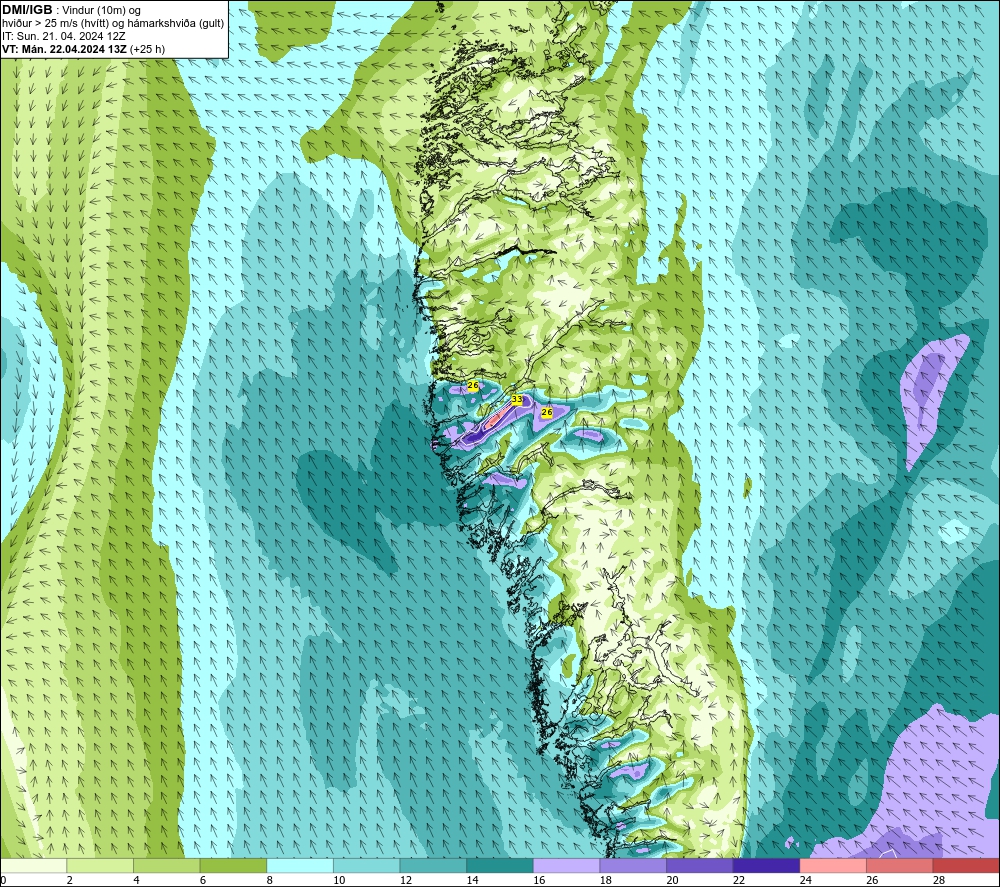This screenshot has width=1000, height=887.
Task: Click the legend scale number 4
Action: 135,881
